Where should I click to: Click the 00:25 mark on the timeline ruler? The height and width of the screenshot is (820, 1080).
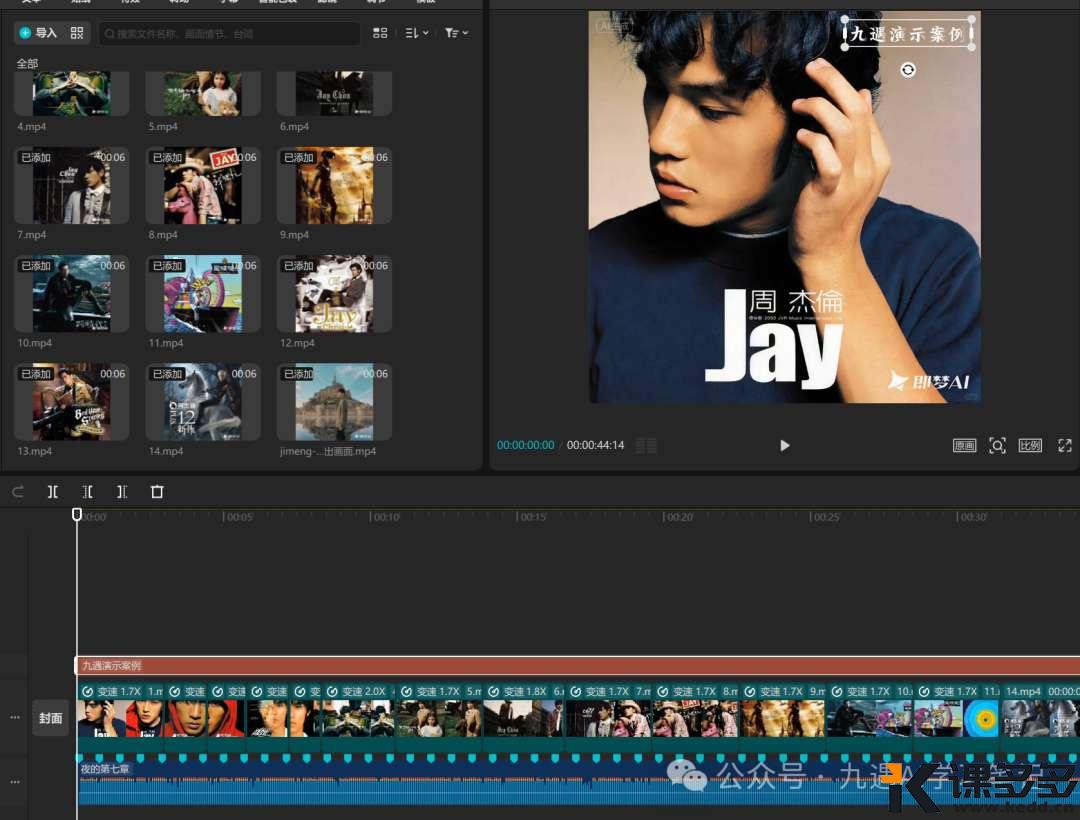(x=827, y=517)
